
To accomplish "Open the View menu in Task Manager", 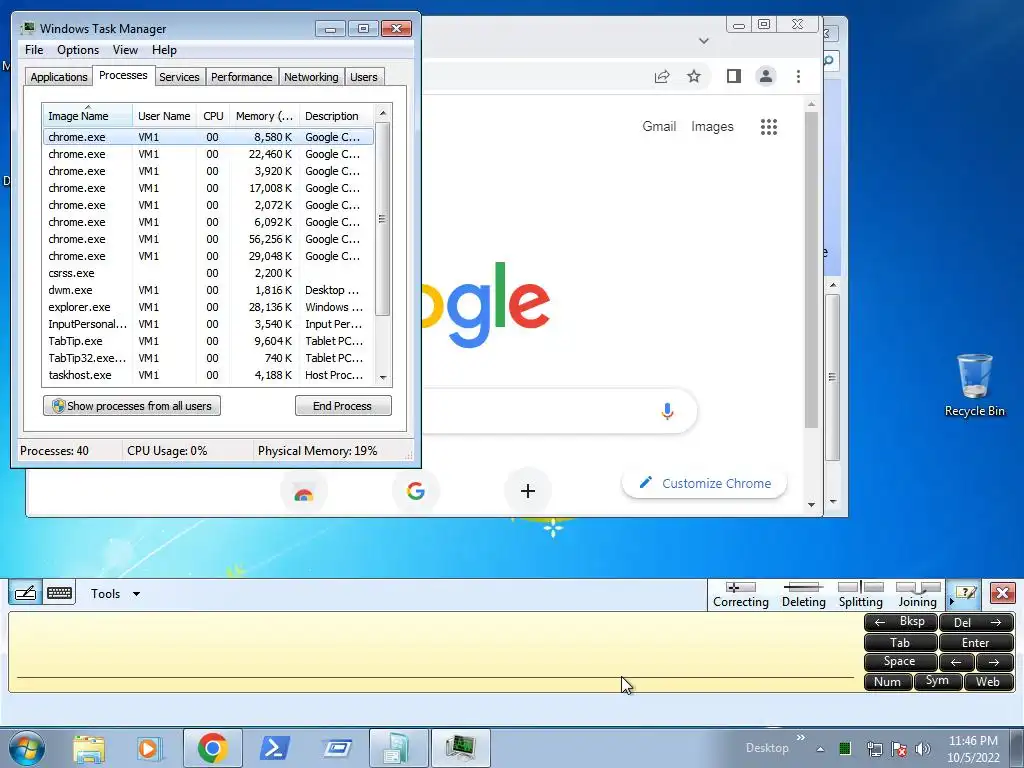I will 125,50.
